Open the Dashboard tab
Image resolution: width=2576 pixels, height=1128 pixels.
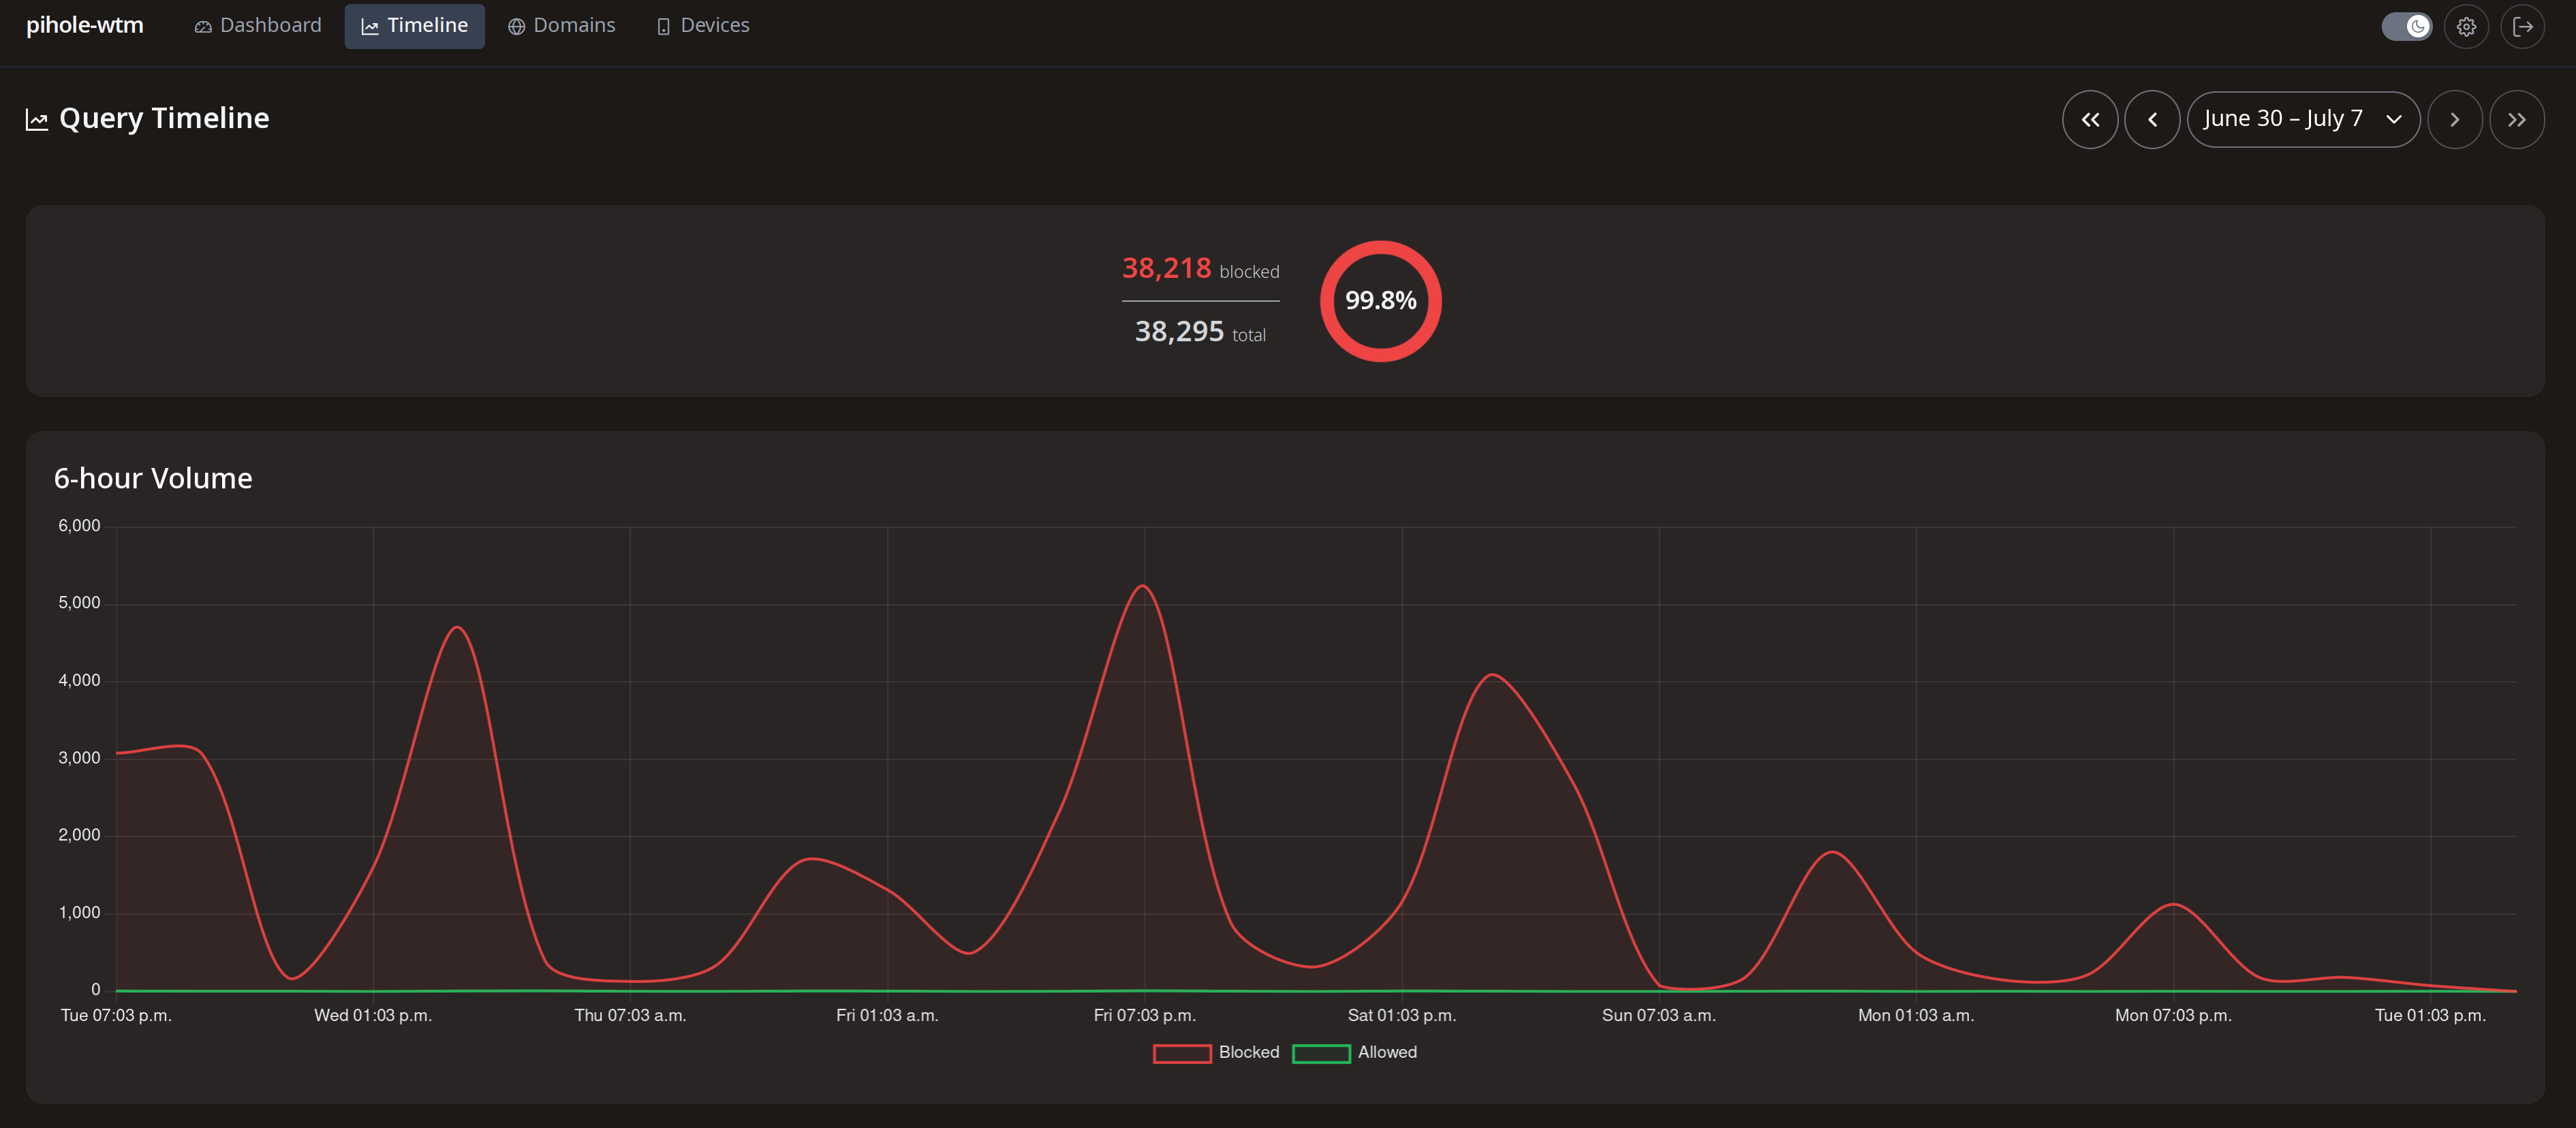[x=258, y=26]
